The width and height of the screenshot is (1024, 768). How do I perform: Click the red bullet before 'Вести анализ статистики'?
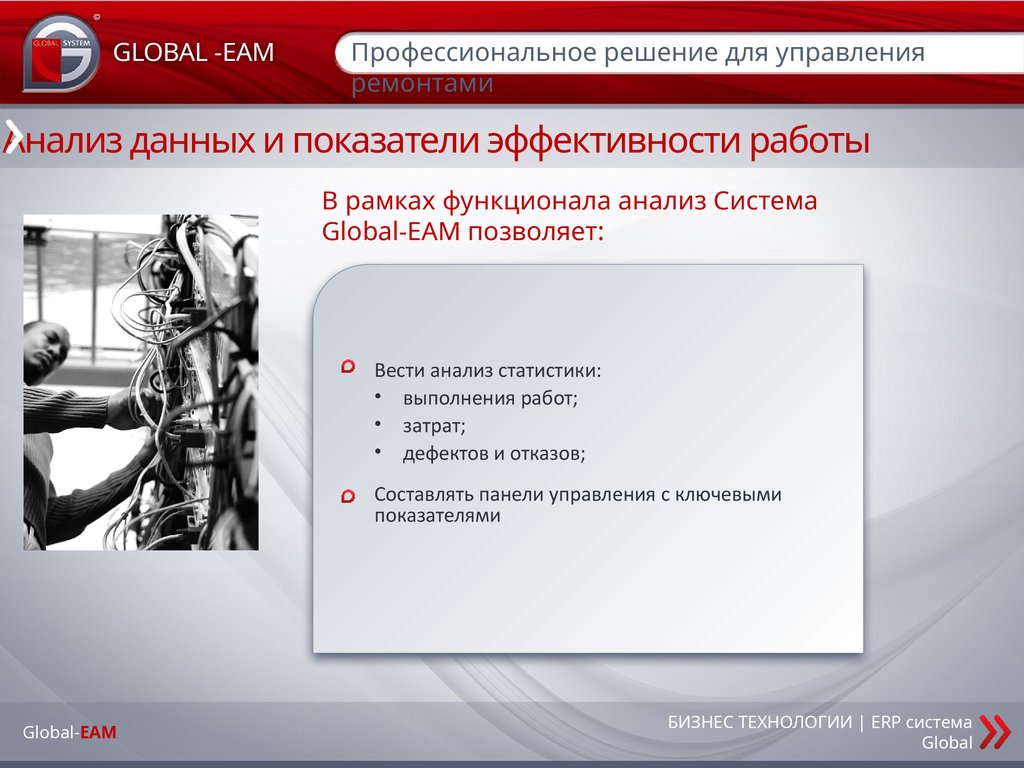pyautogui.click(x=348, y=366)
